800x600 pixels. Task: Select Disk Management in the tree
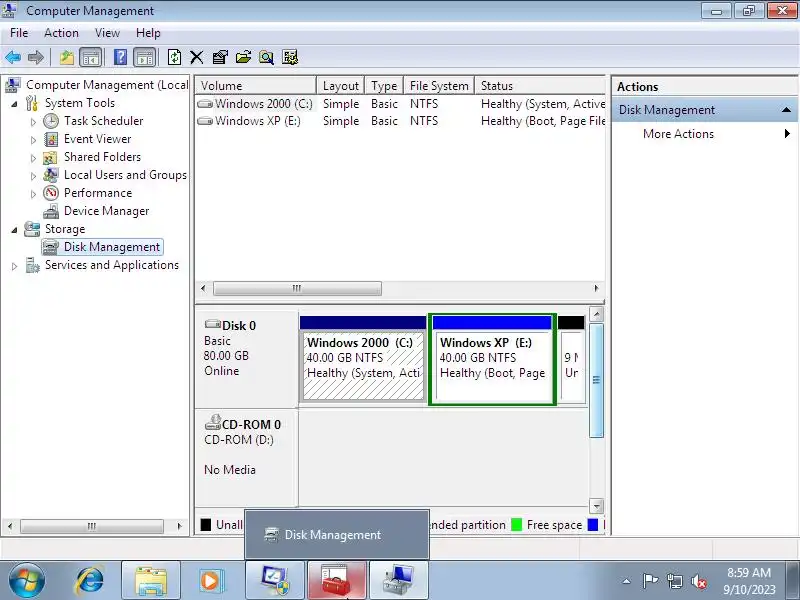coord(103,247)
